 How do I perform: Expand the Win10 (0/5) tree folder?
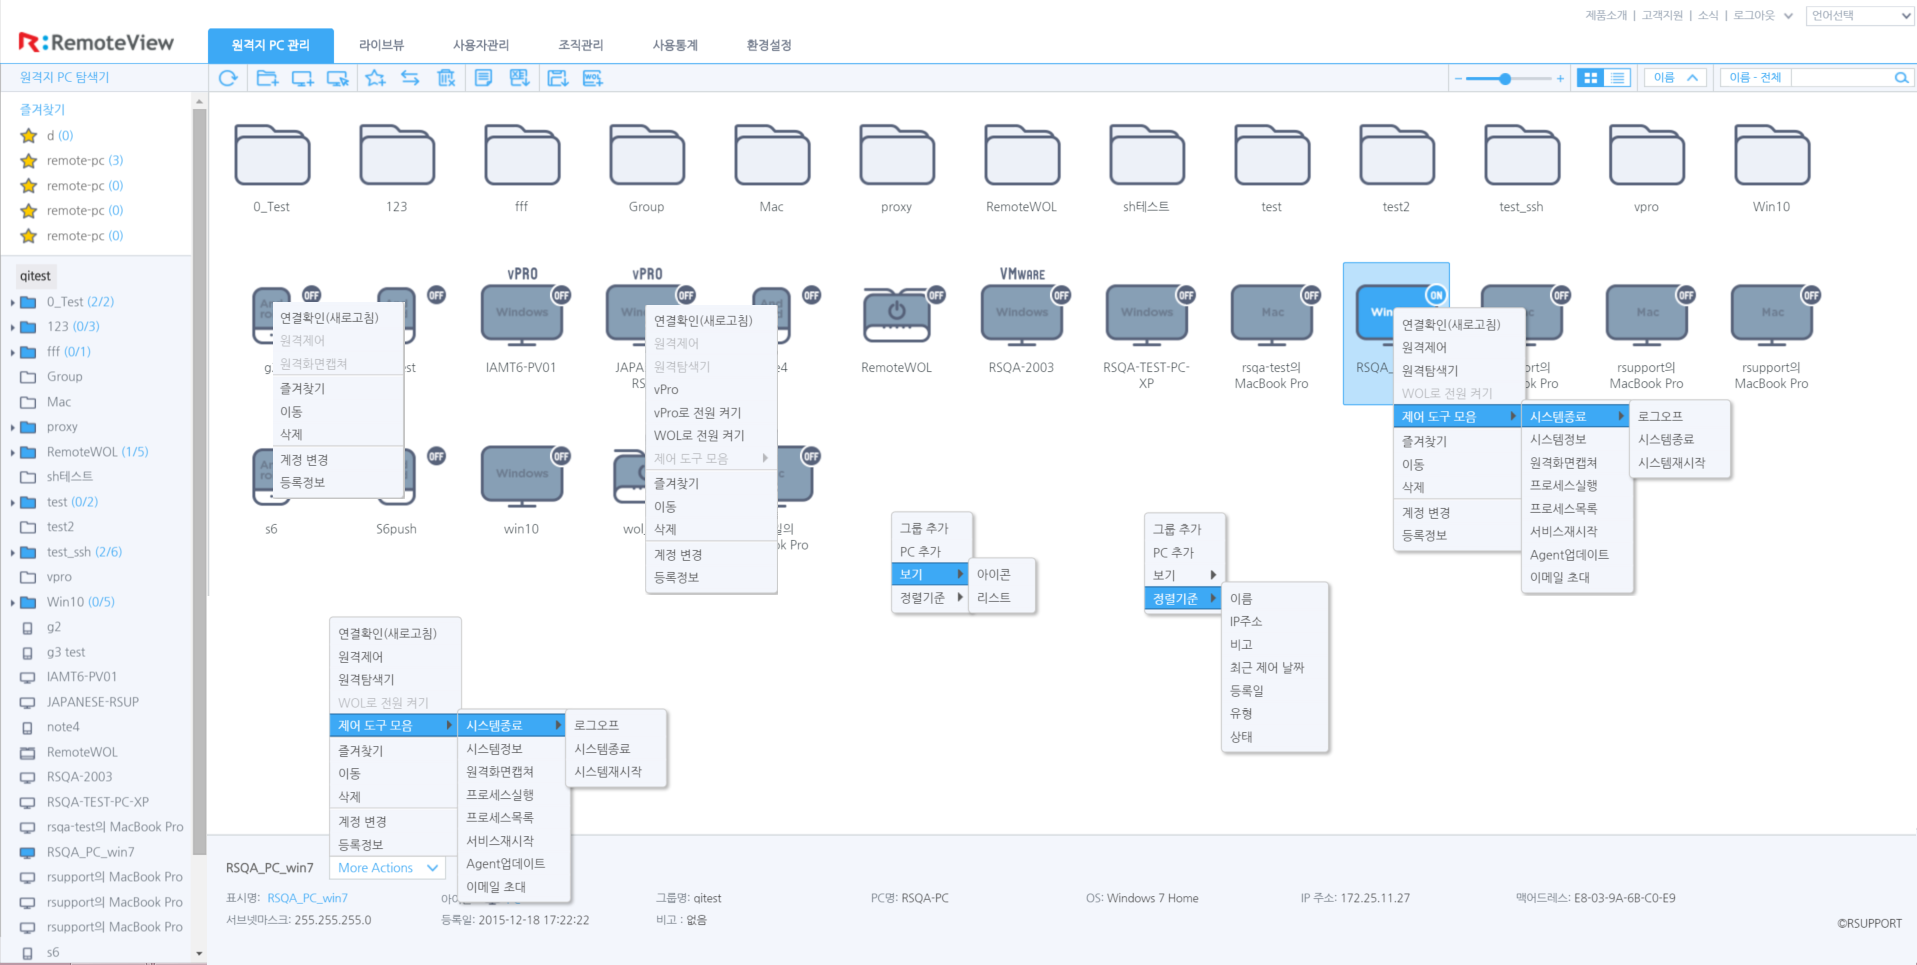(x=12, y=602)
